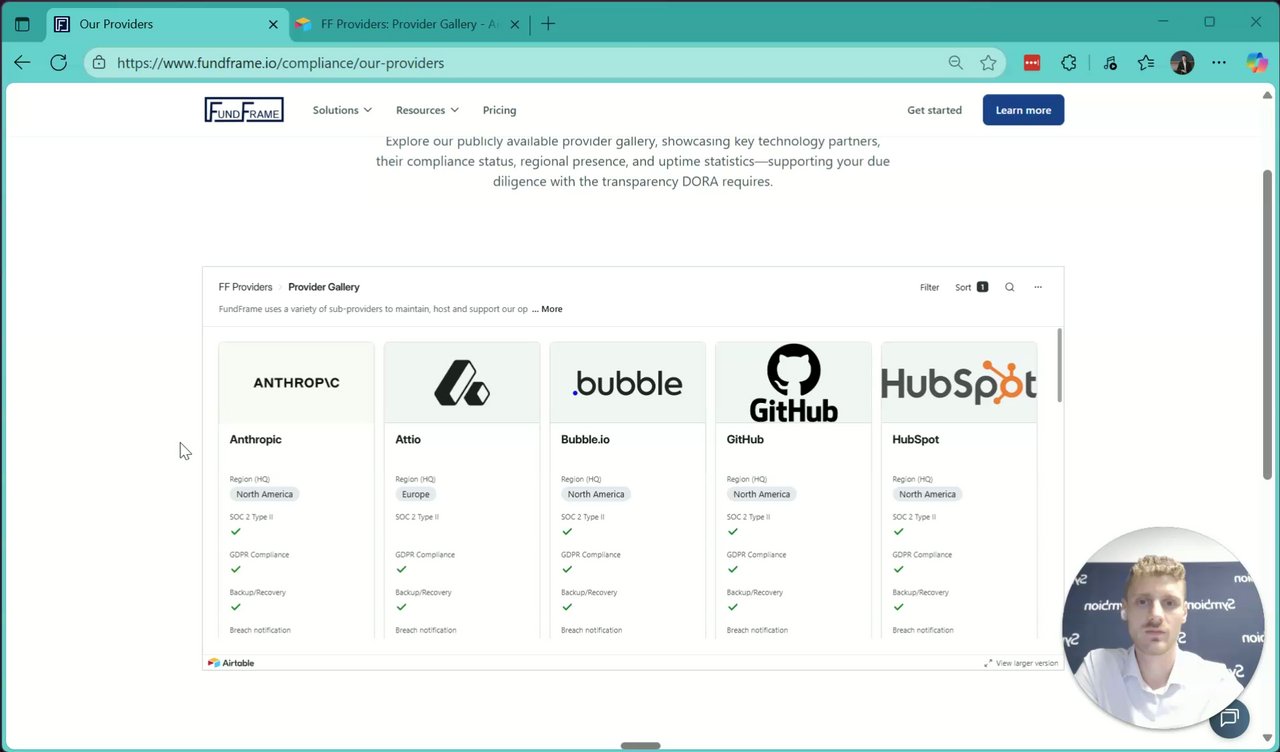Reload the page with the refresh icon
This screenshot has height=752, width=1280.
58,63
